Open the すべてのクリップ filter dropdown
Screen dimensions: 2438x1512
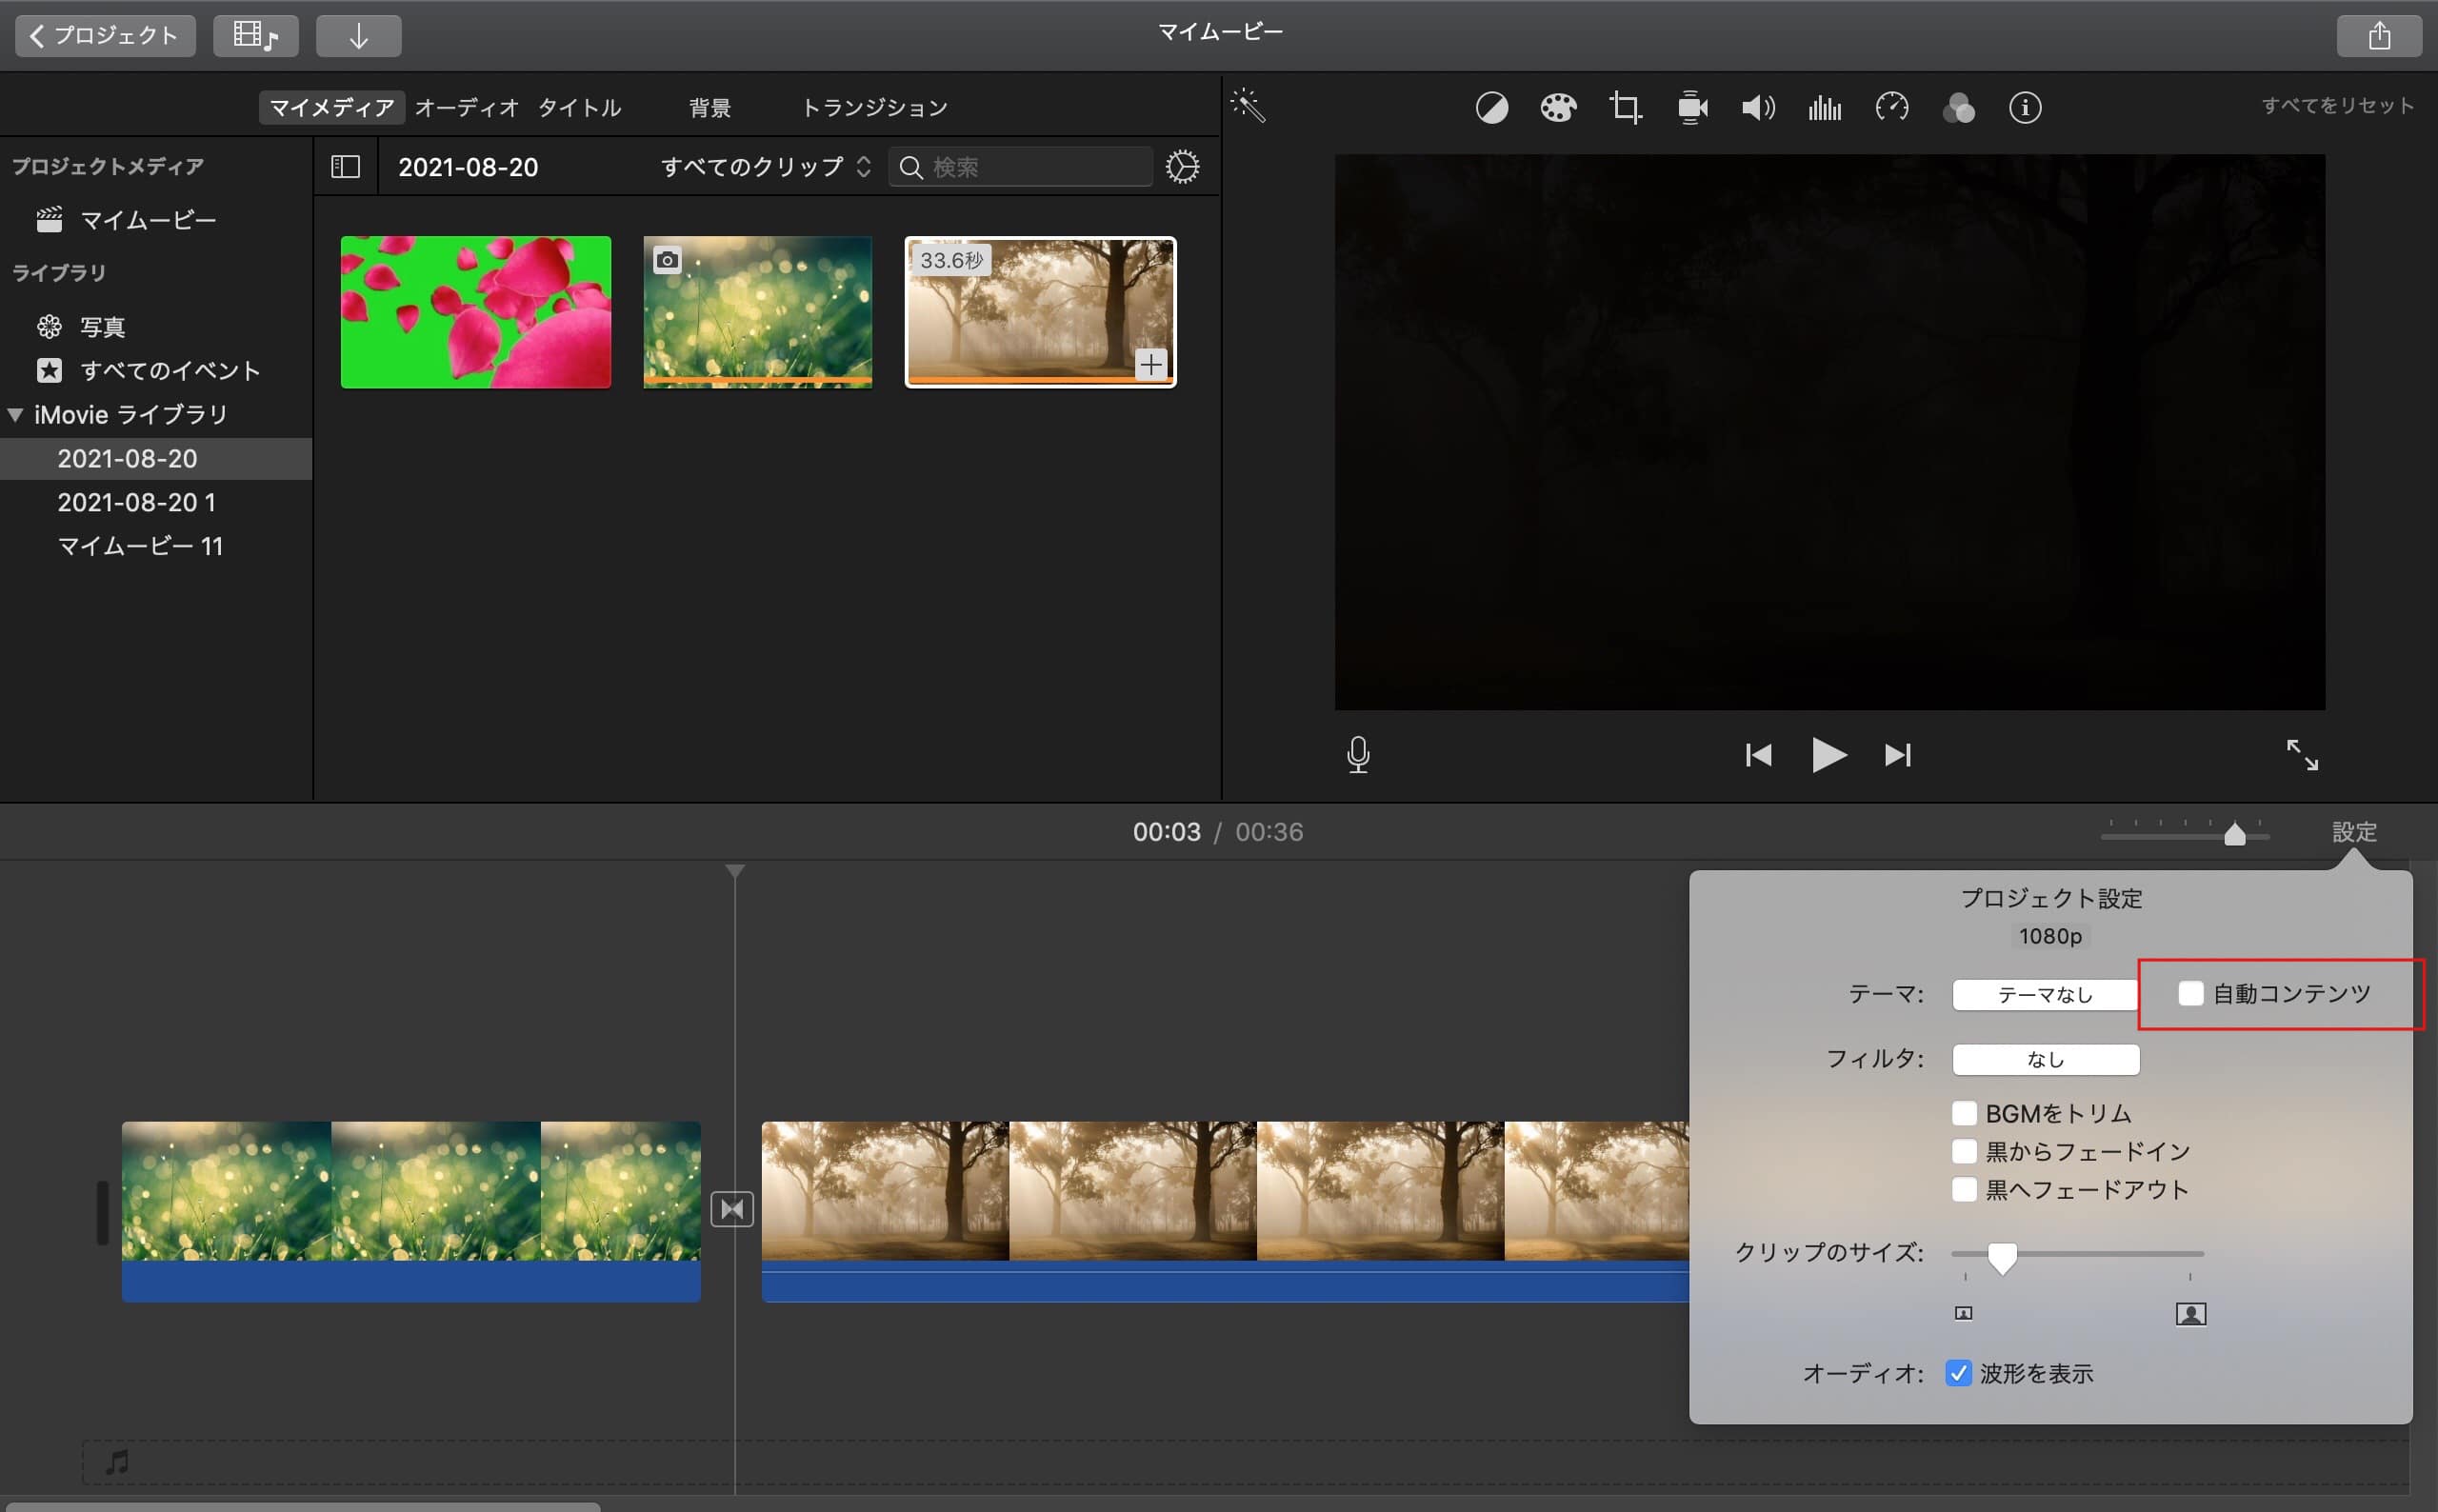tap(765, 167)
